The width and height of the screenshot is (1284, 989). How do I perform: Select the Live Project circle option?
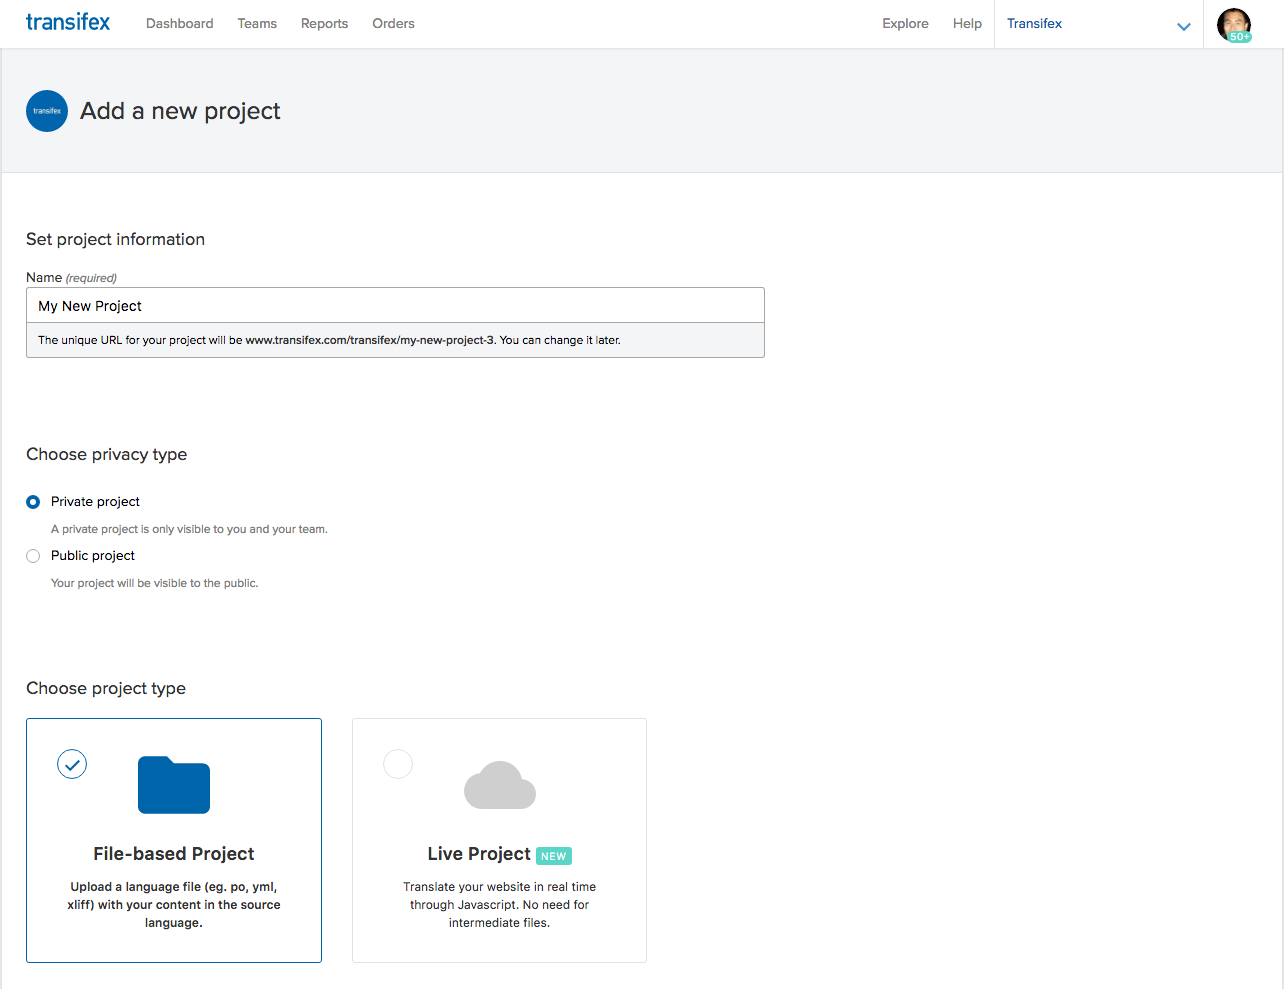398,764
